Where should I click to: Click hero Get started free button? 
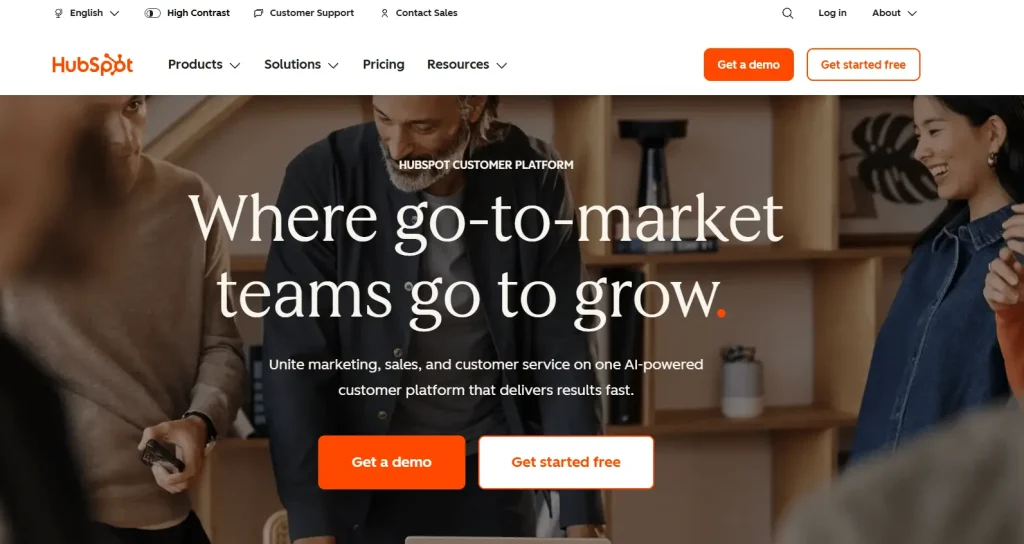[x=566, y=462]
